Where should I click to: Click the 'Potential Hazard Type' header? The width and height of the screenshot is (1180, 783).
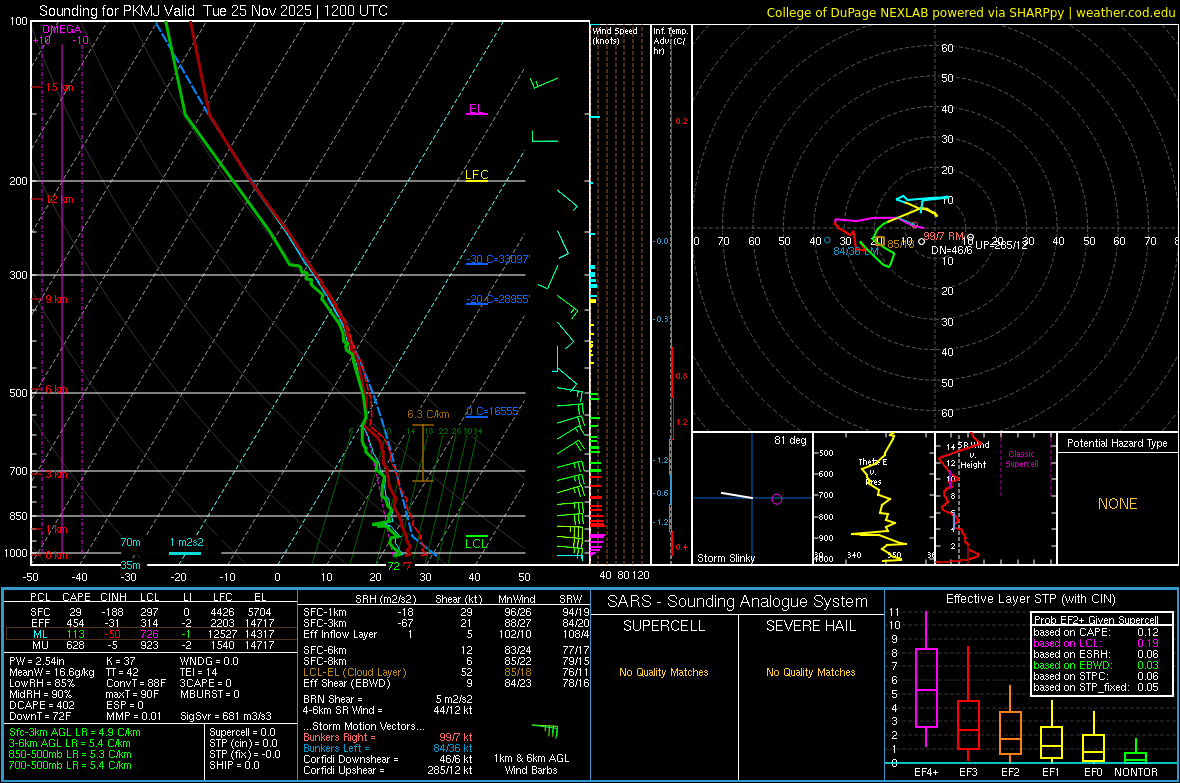1117,443
